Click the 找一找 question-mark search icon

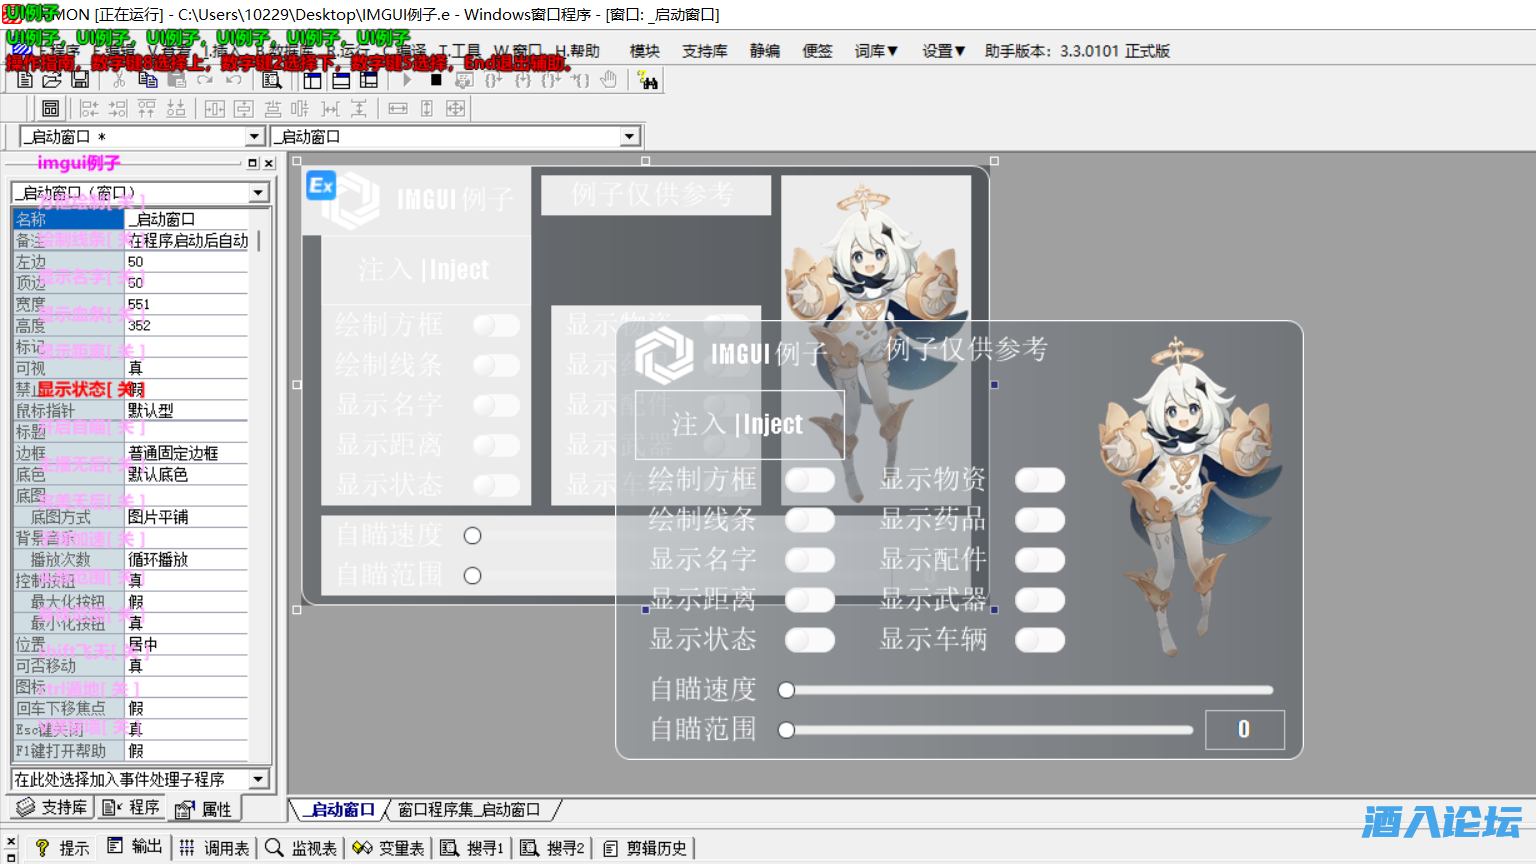(647, 80)
